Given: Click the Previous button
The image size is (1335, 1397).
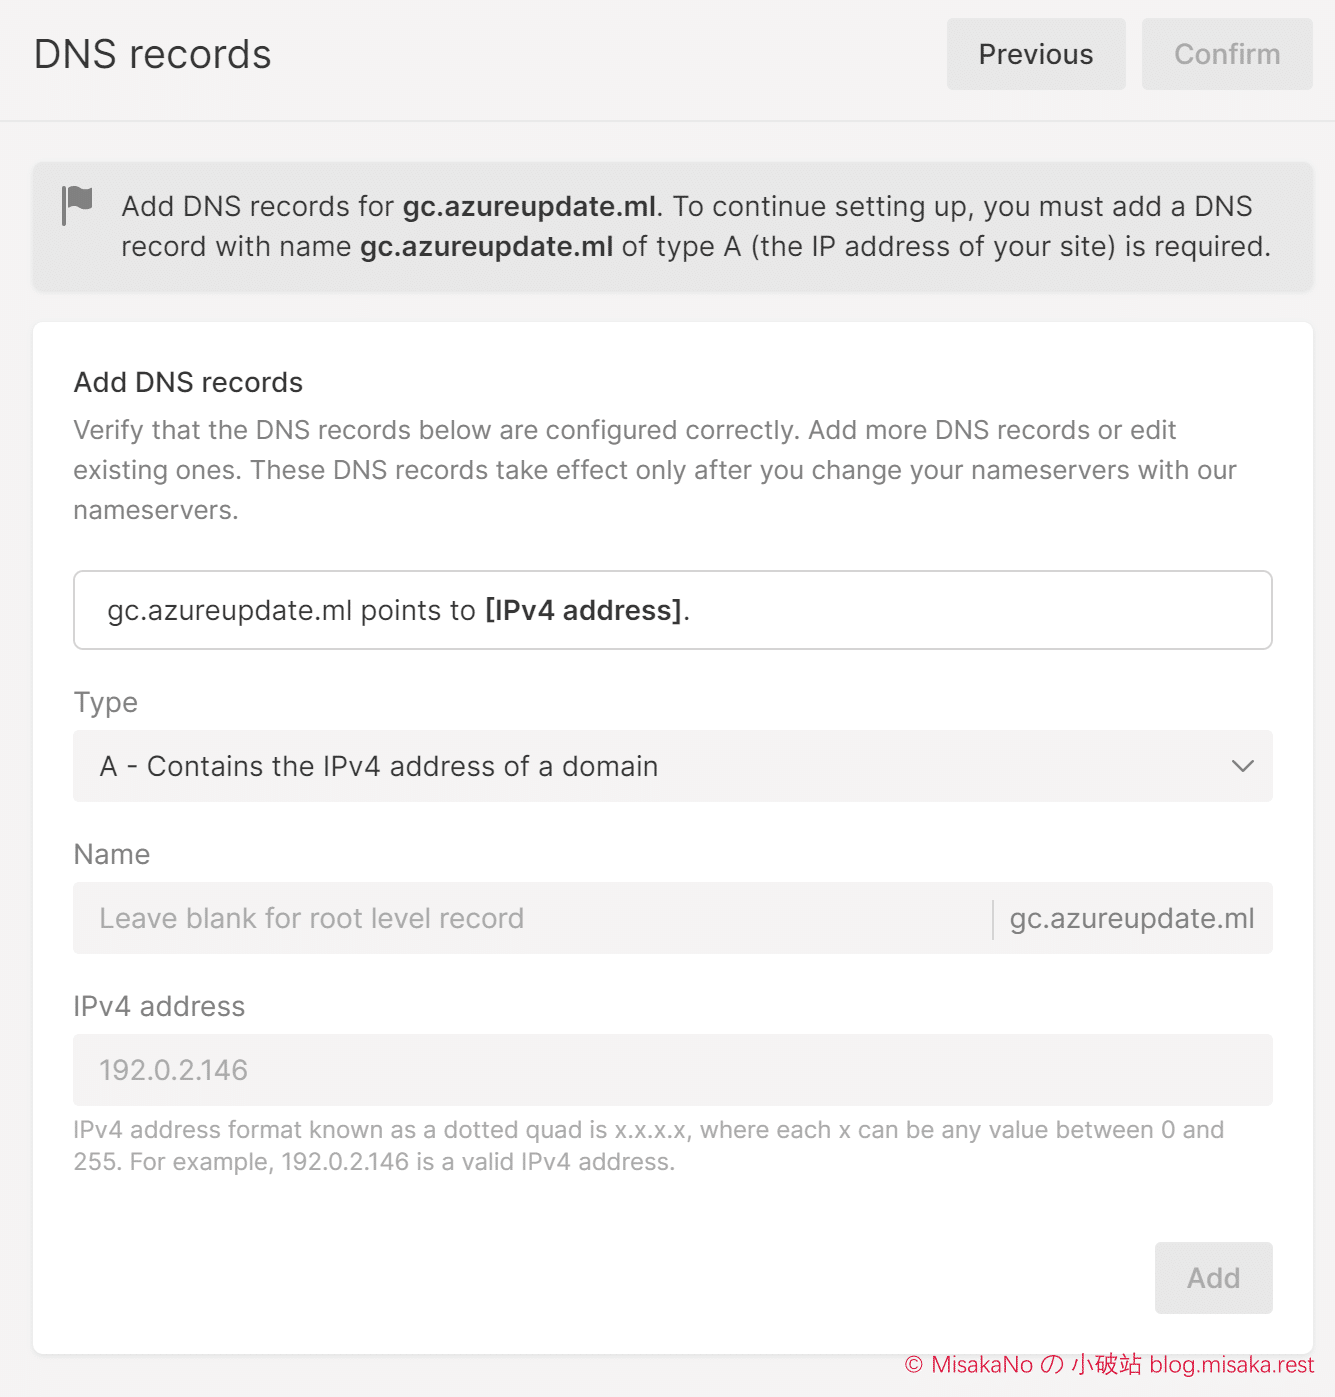Looking at the screenshot, I should 1036,54.
